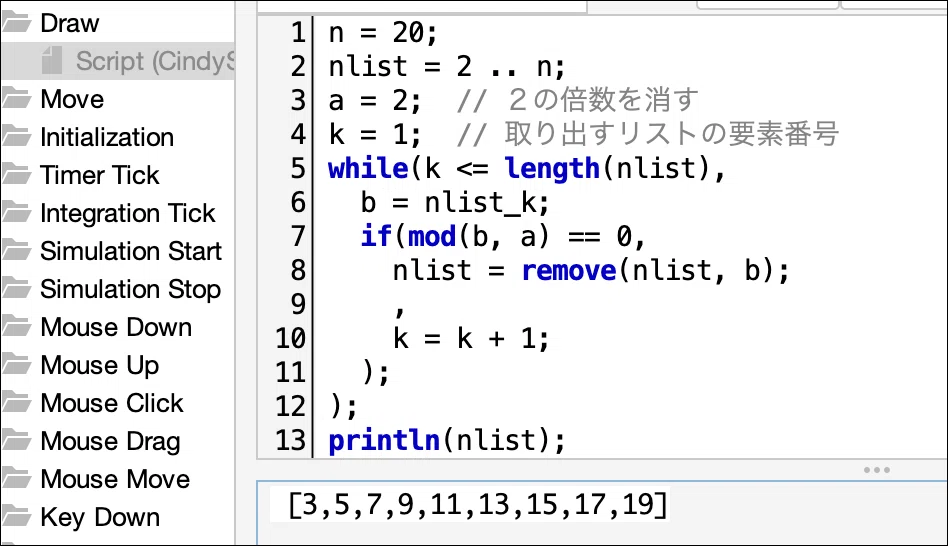Screen dimensions: 948x546
Task: Click the Timer Tick folder icon
Action: [x=16, y=175]
